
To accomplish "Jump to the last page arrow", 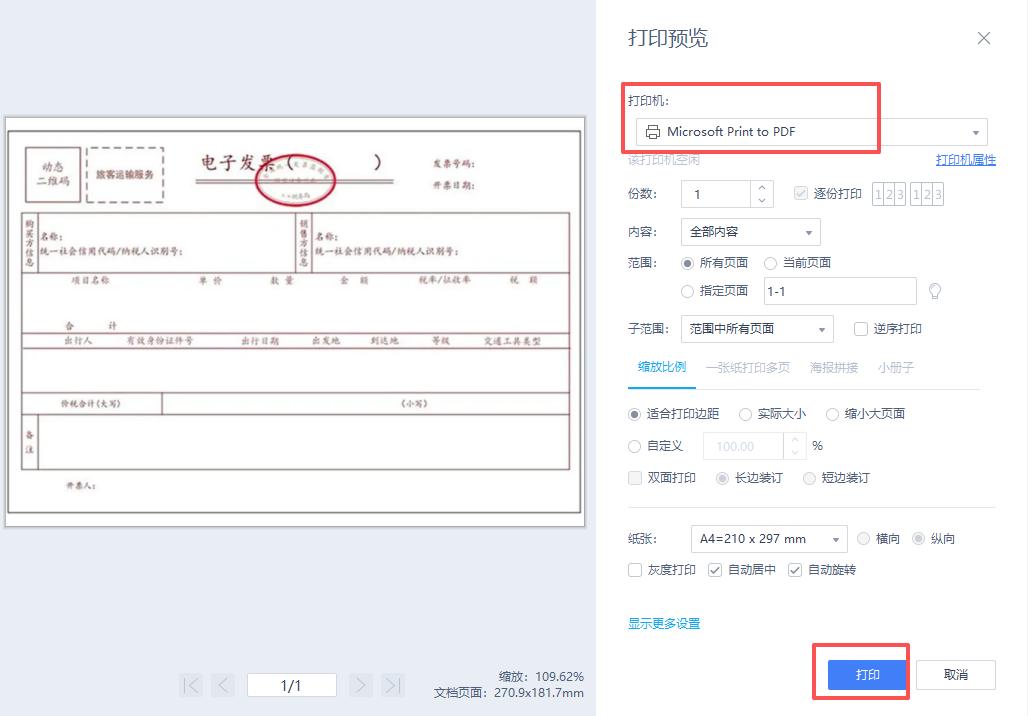I will point(391,685).
